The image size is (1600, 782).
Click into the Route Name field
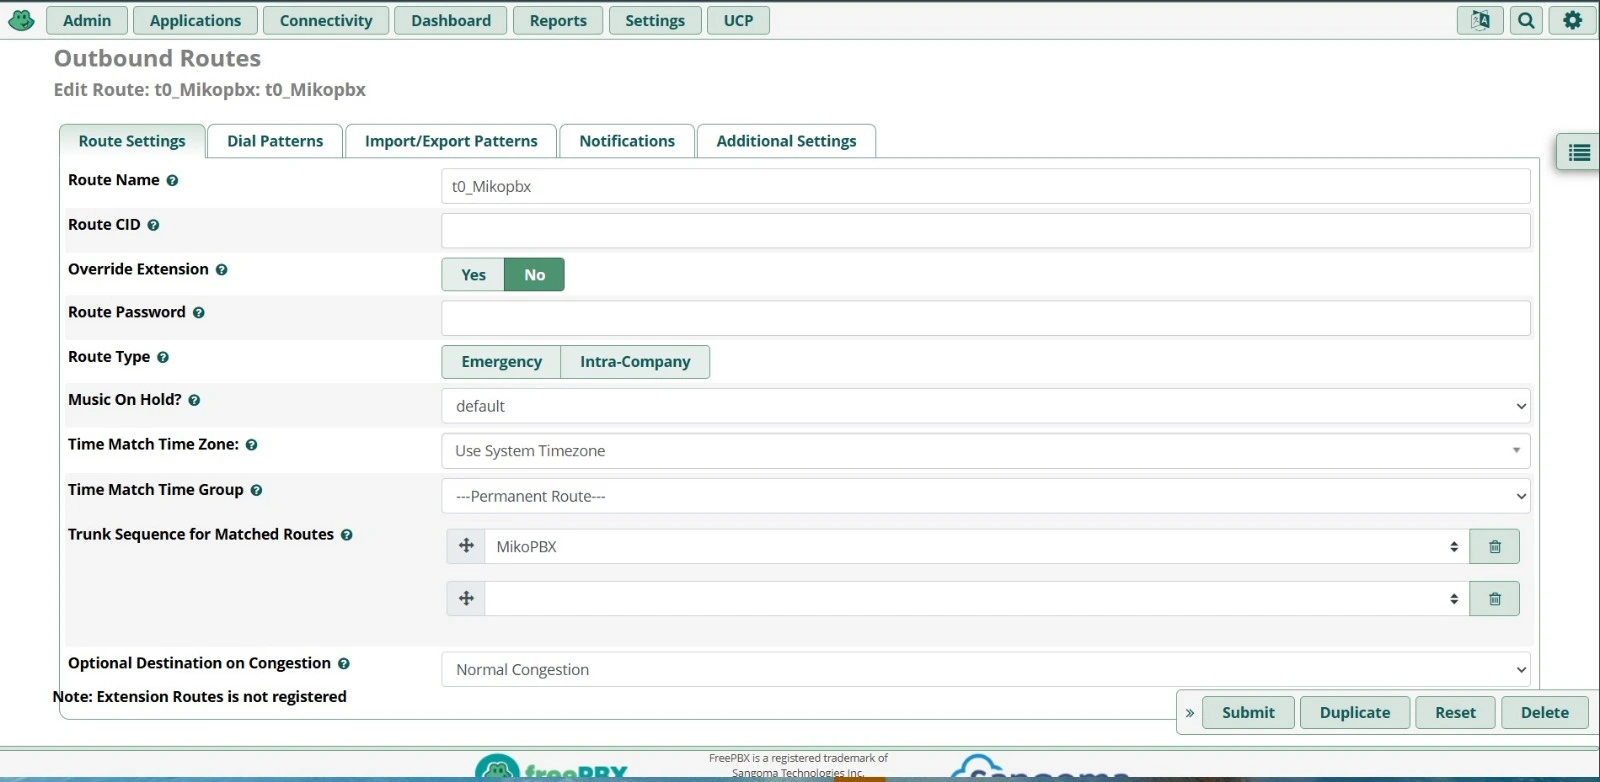(986, 186)
